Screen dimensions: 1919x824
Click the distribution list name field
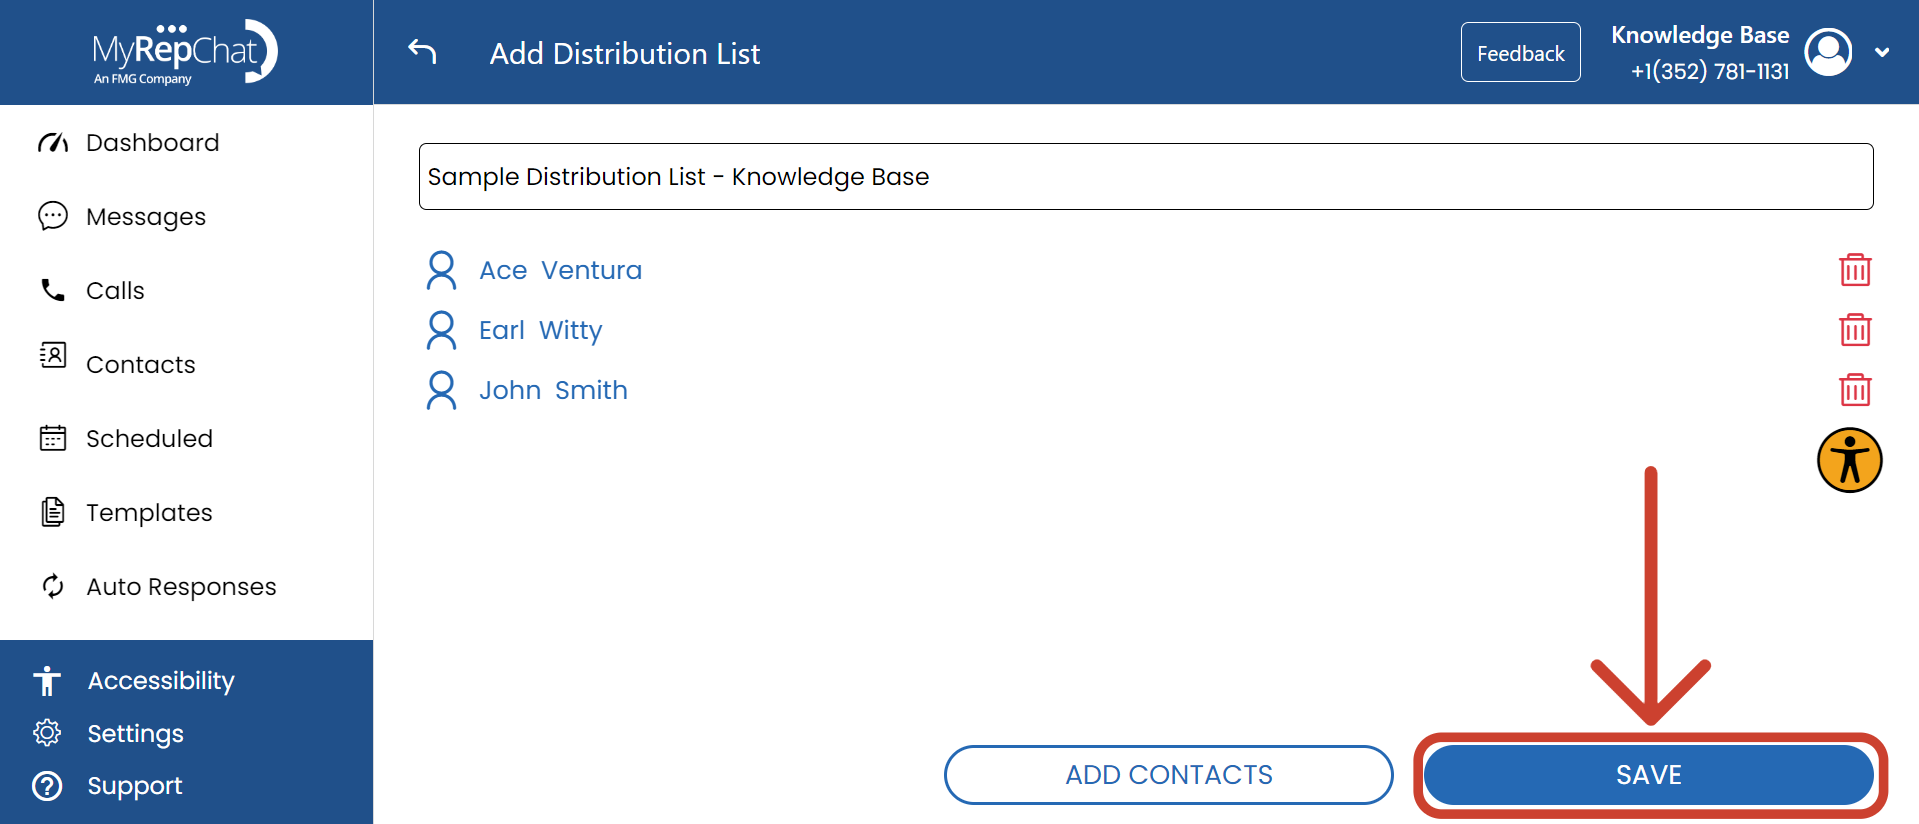(x=1145, y=176)
